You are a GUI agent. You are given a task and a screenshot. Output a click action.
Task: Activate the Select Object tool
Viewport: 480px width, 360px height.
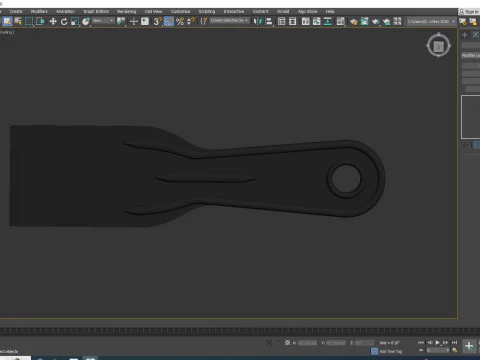point(7,22)
